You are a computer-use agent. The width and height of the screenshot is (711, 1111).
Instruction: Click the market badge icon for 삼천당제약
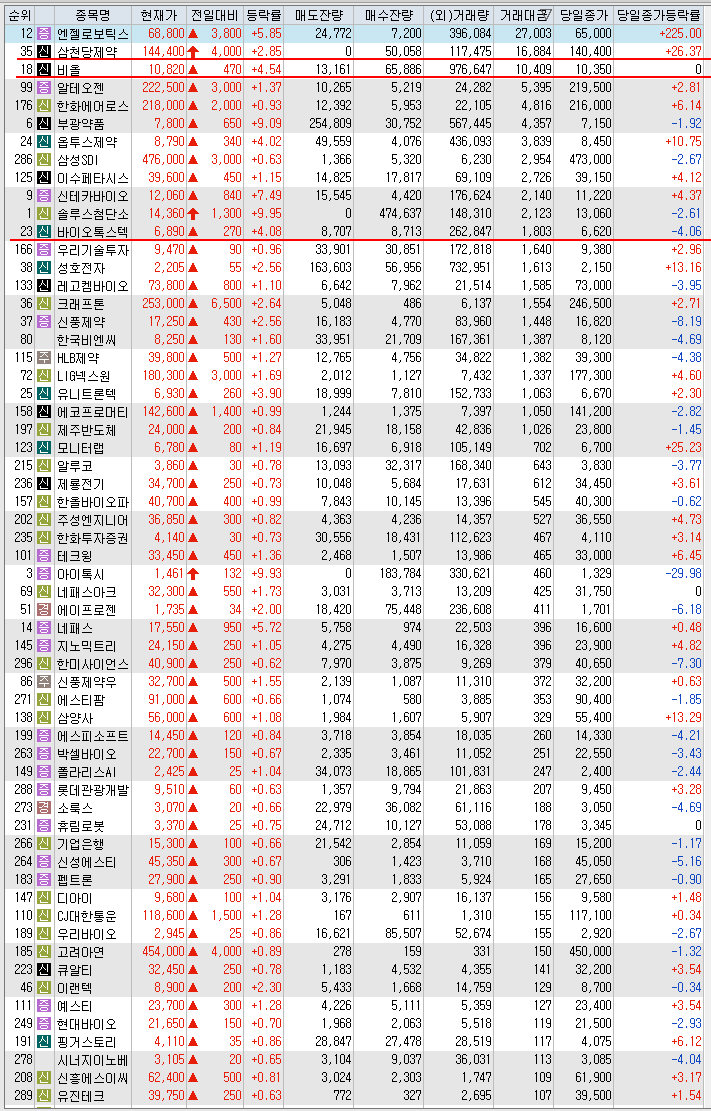coord(44,51)
